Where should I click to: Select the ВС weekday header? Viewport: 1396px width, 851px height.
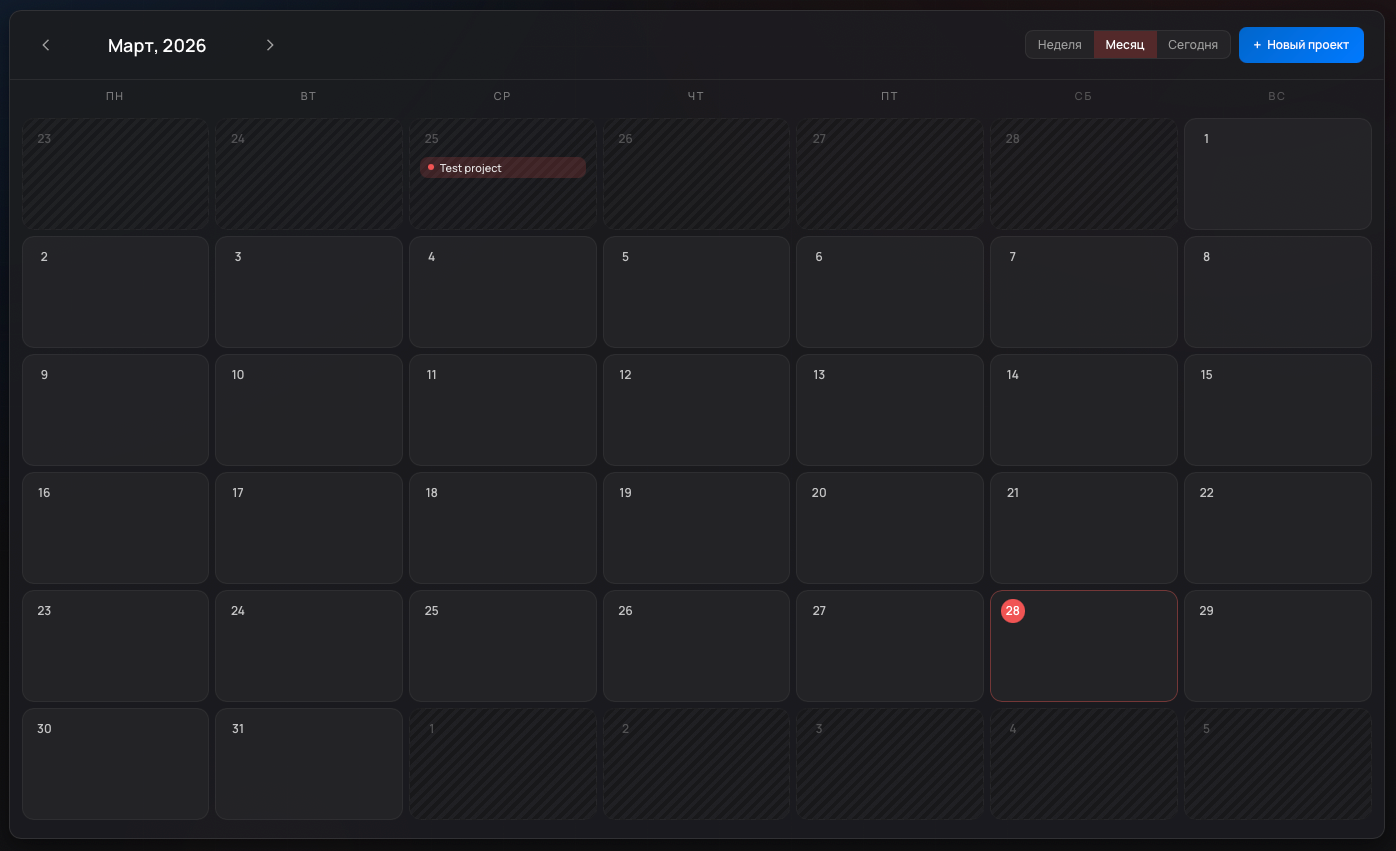(x=1277, y=96)
